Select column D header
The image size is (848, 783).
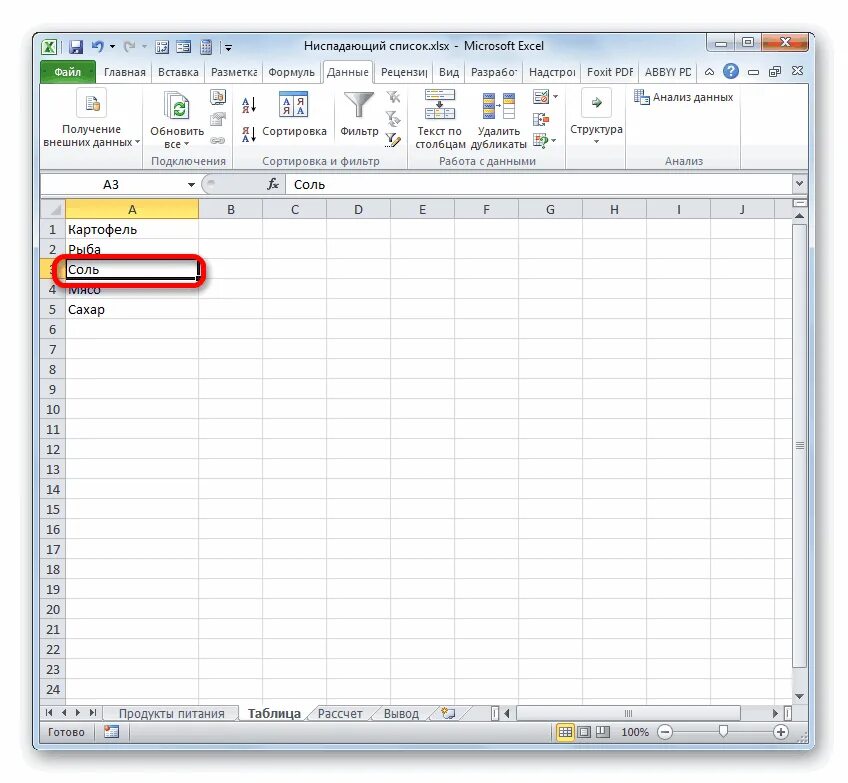[x=358, y=210]
